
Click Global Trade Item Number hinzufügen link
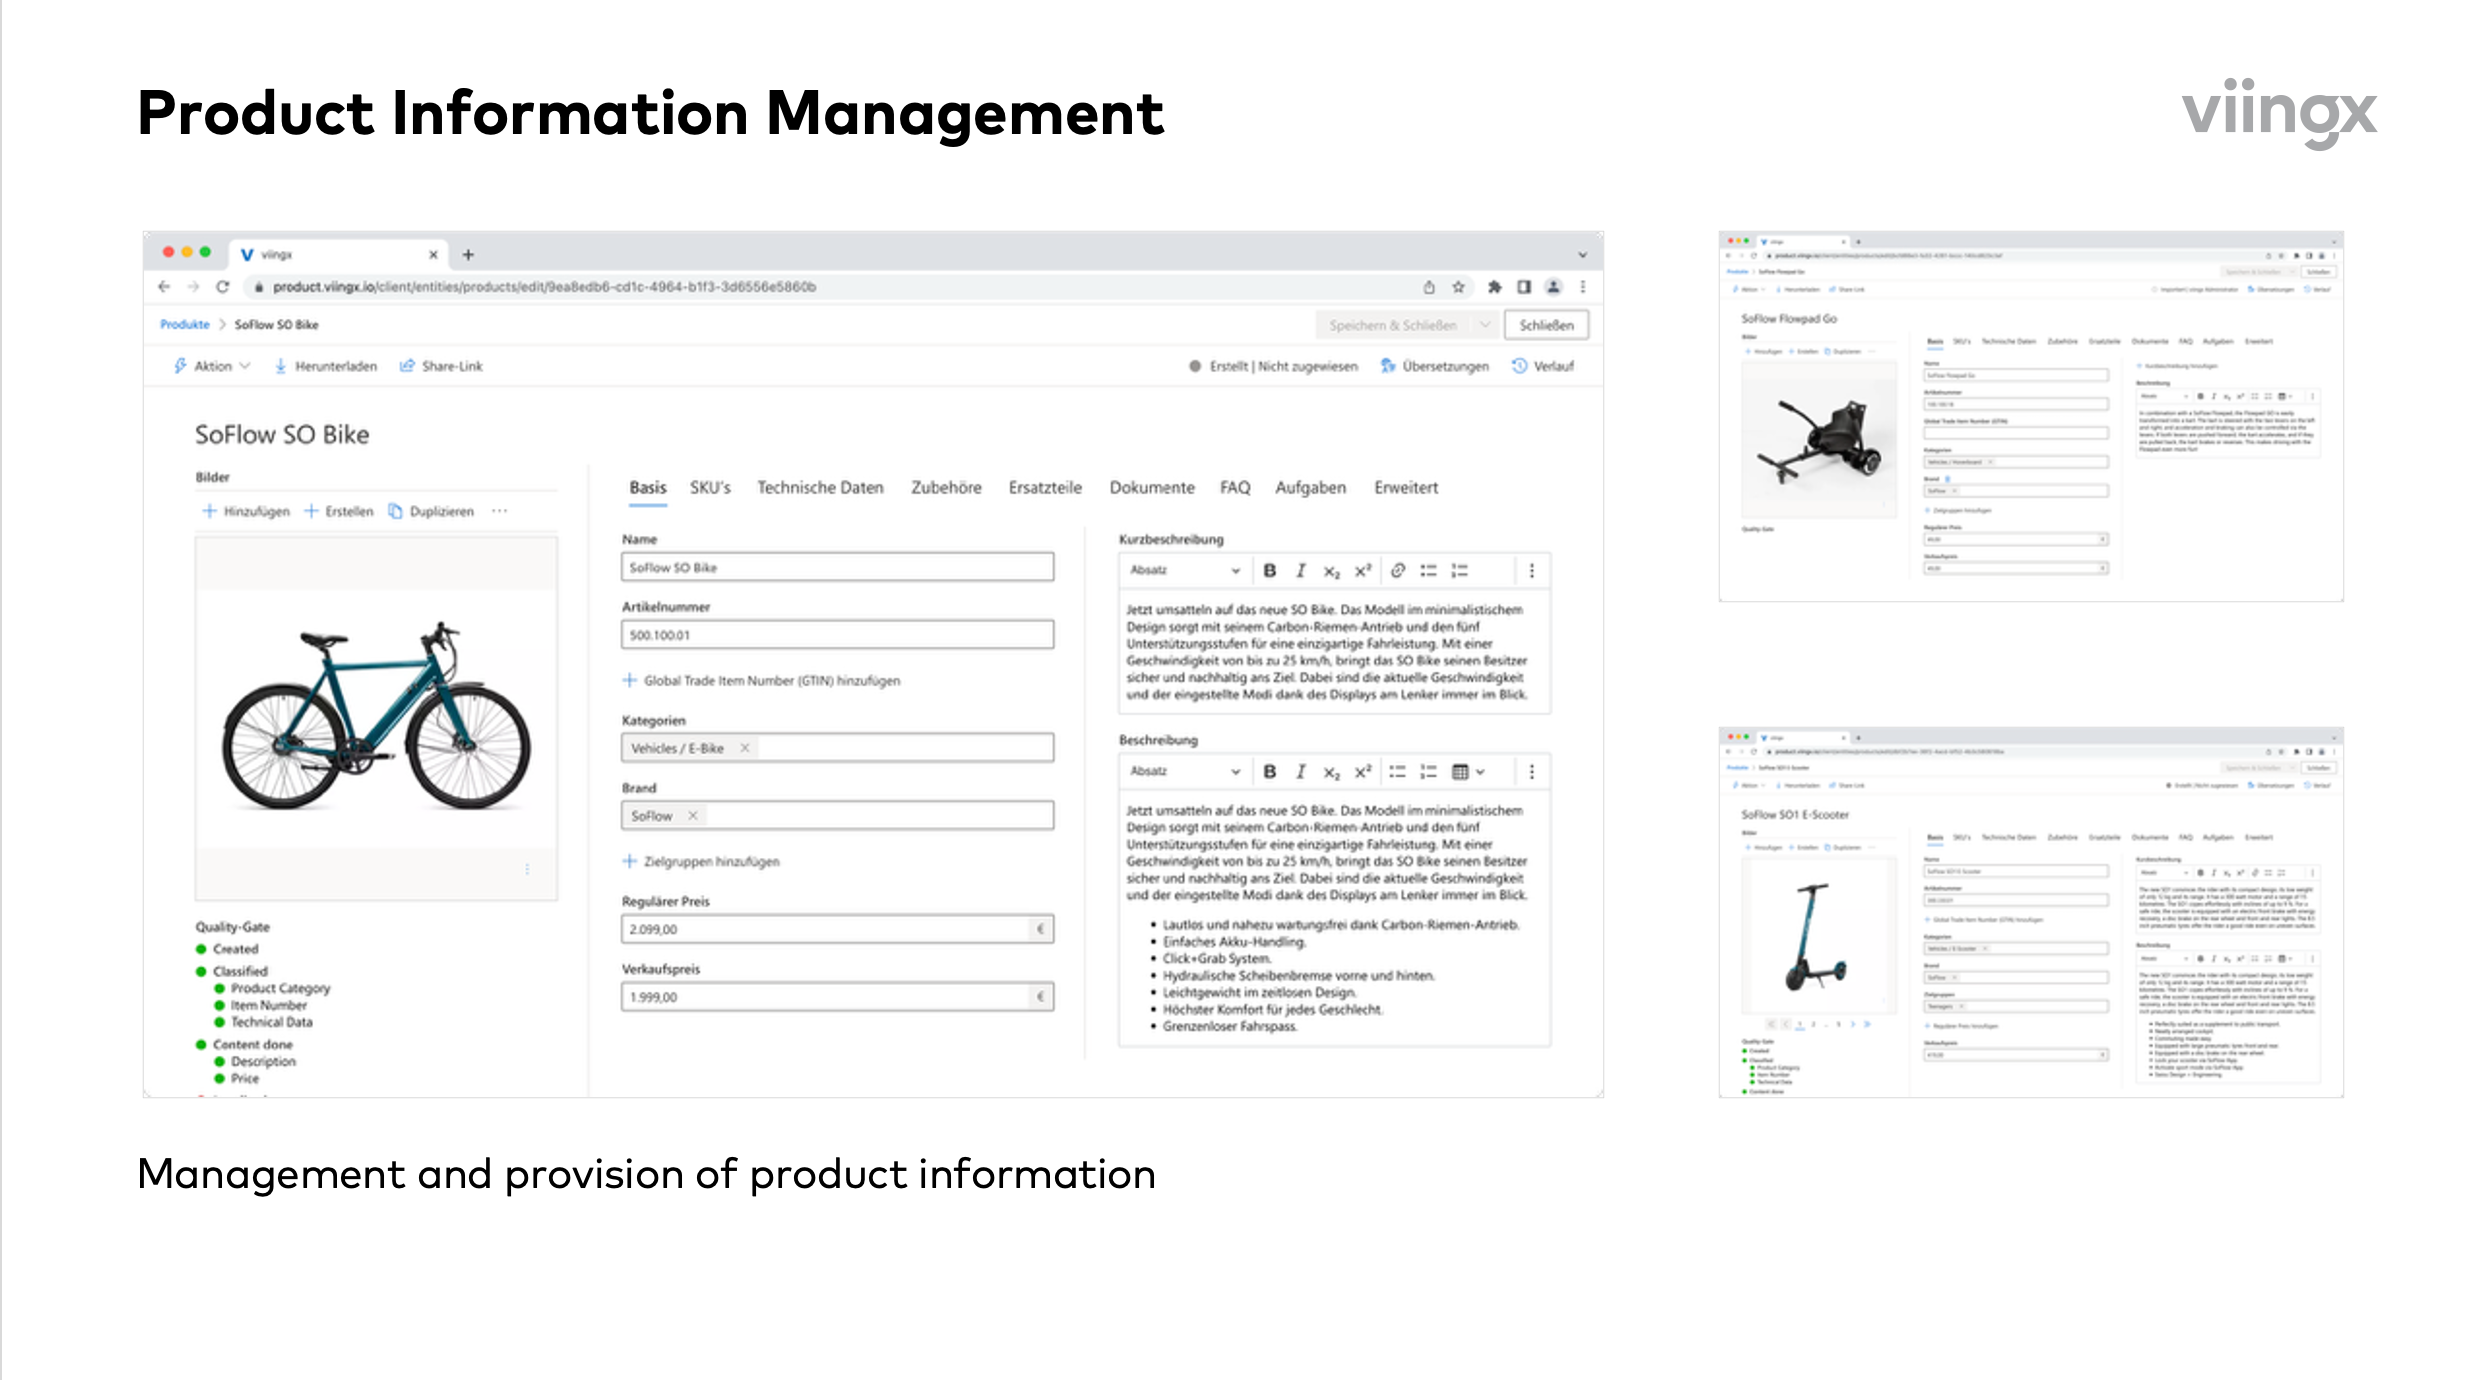pyautogui.click(x=761, y=681)
